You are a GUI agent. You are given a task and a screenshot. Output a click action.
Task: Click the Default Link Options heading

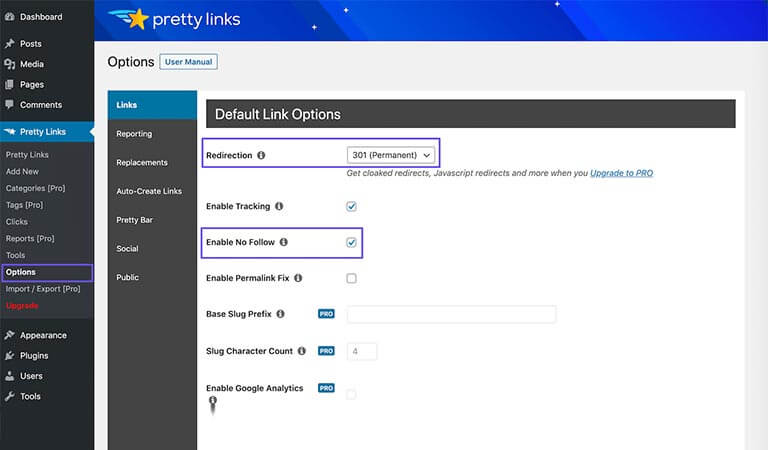278,114
